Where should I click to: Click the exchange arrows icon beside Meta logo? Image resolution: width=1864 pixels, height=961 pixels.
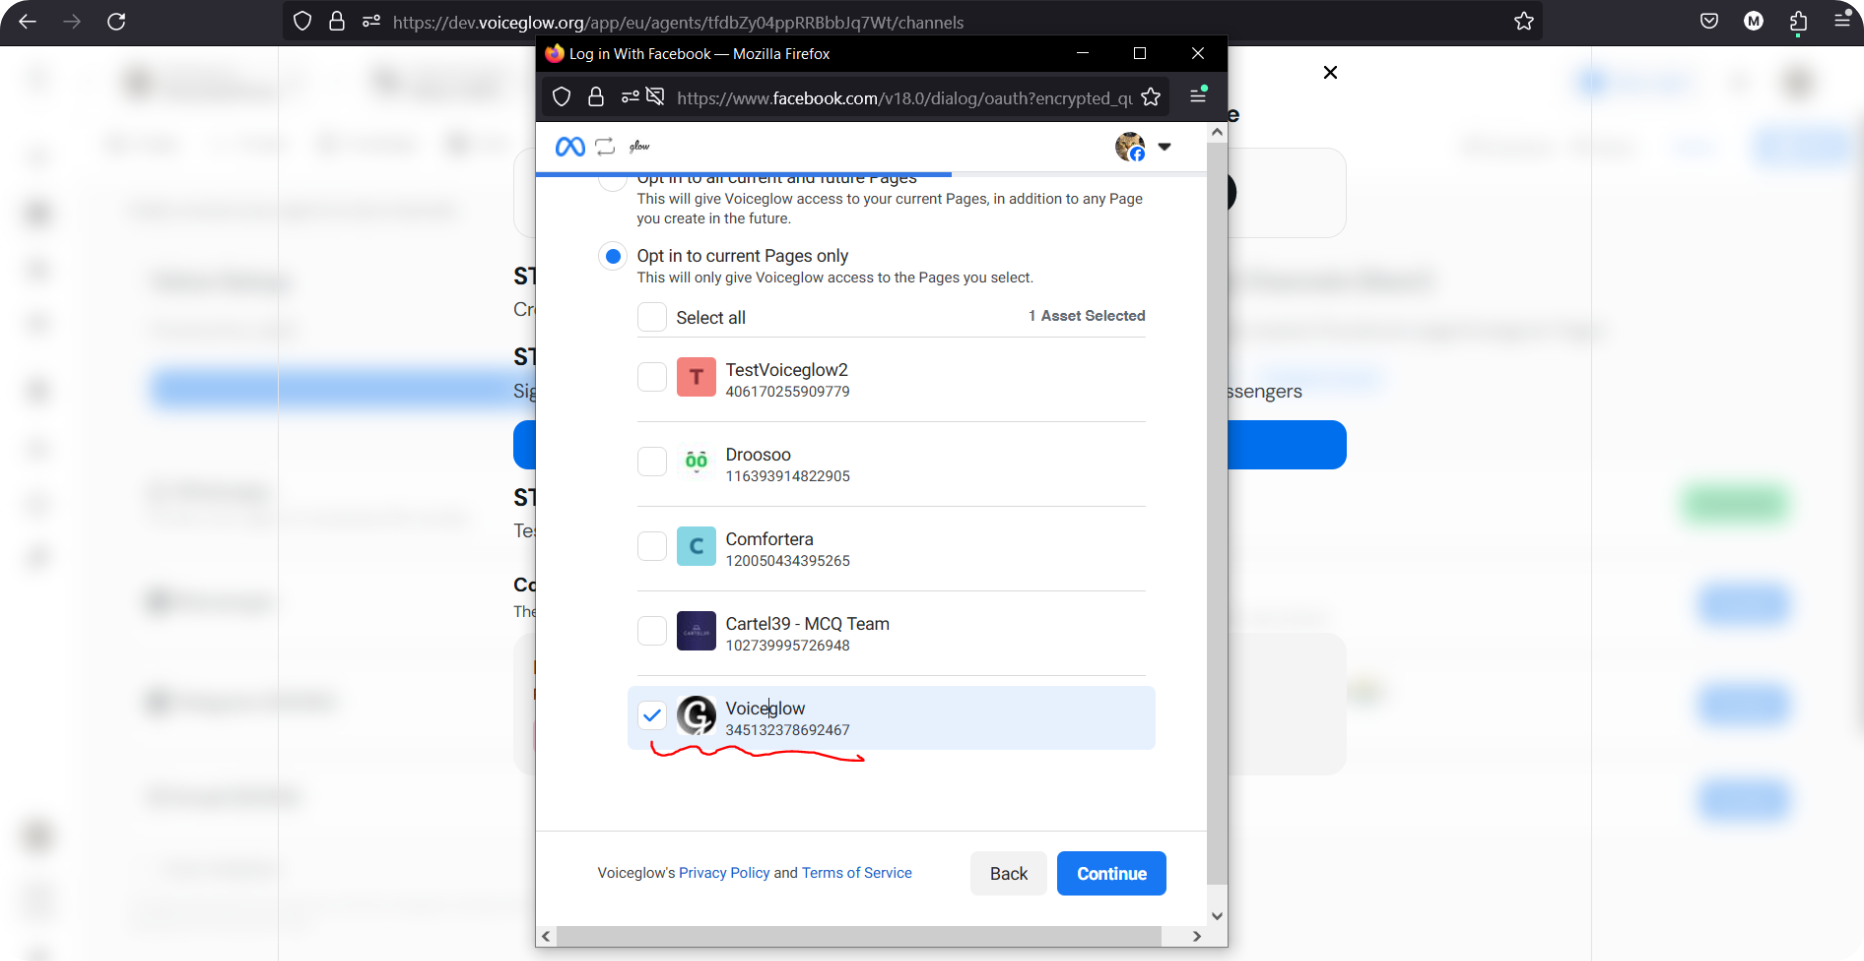tap(605, 147)
